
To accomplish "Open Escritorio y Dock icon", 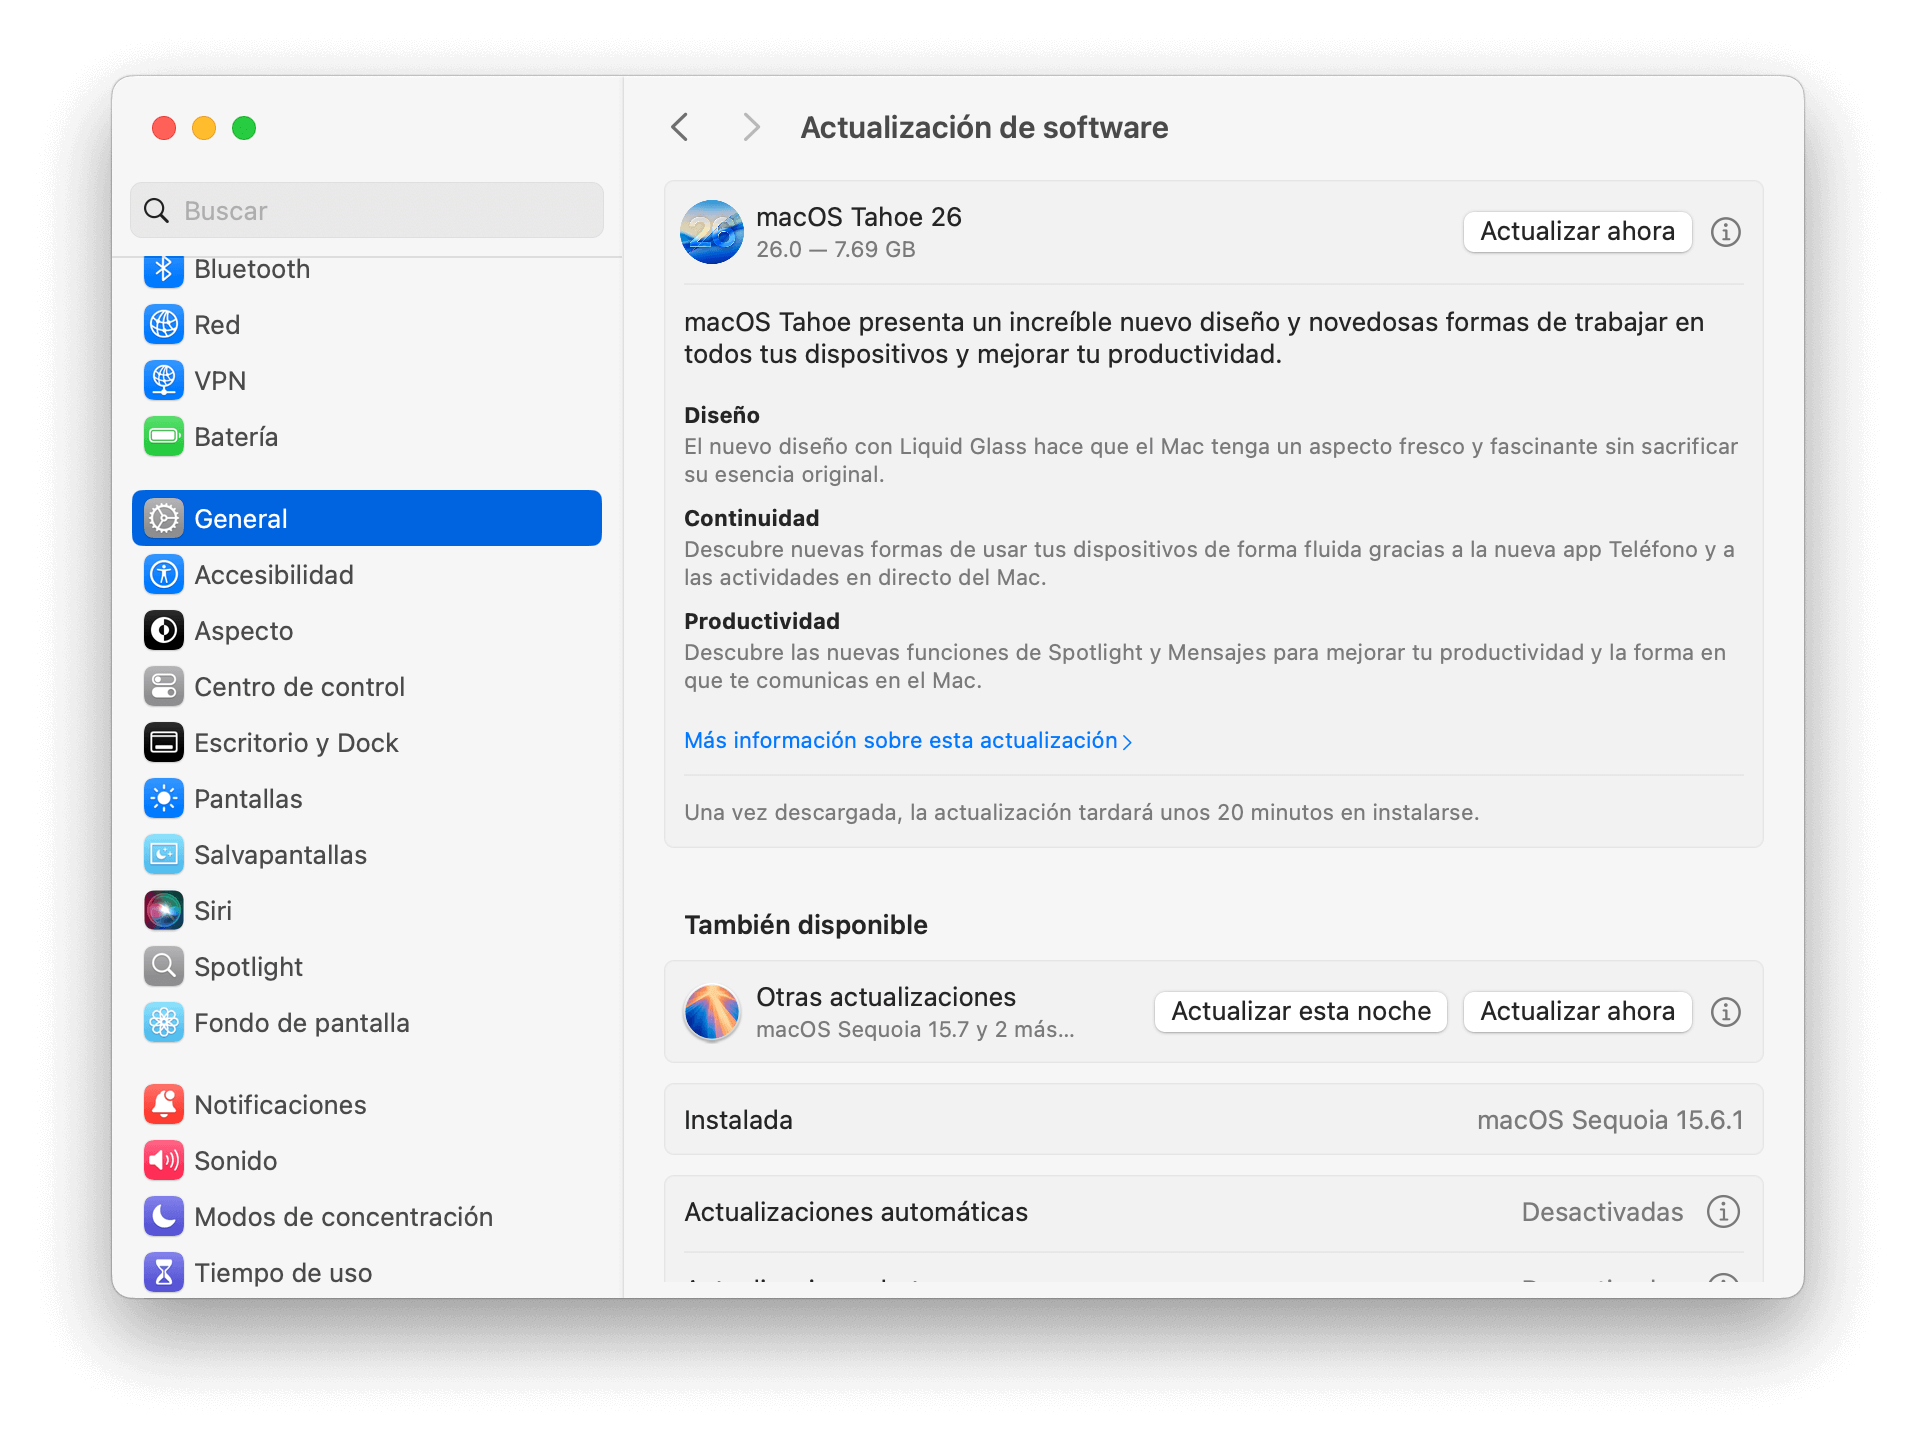I will tap(164, 743).
